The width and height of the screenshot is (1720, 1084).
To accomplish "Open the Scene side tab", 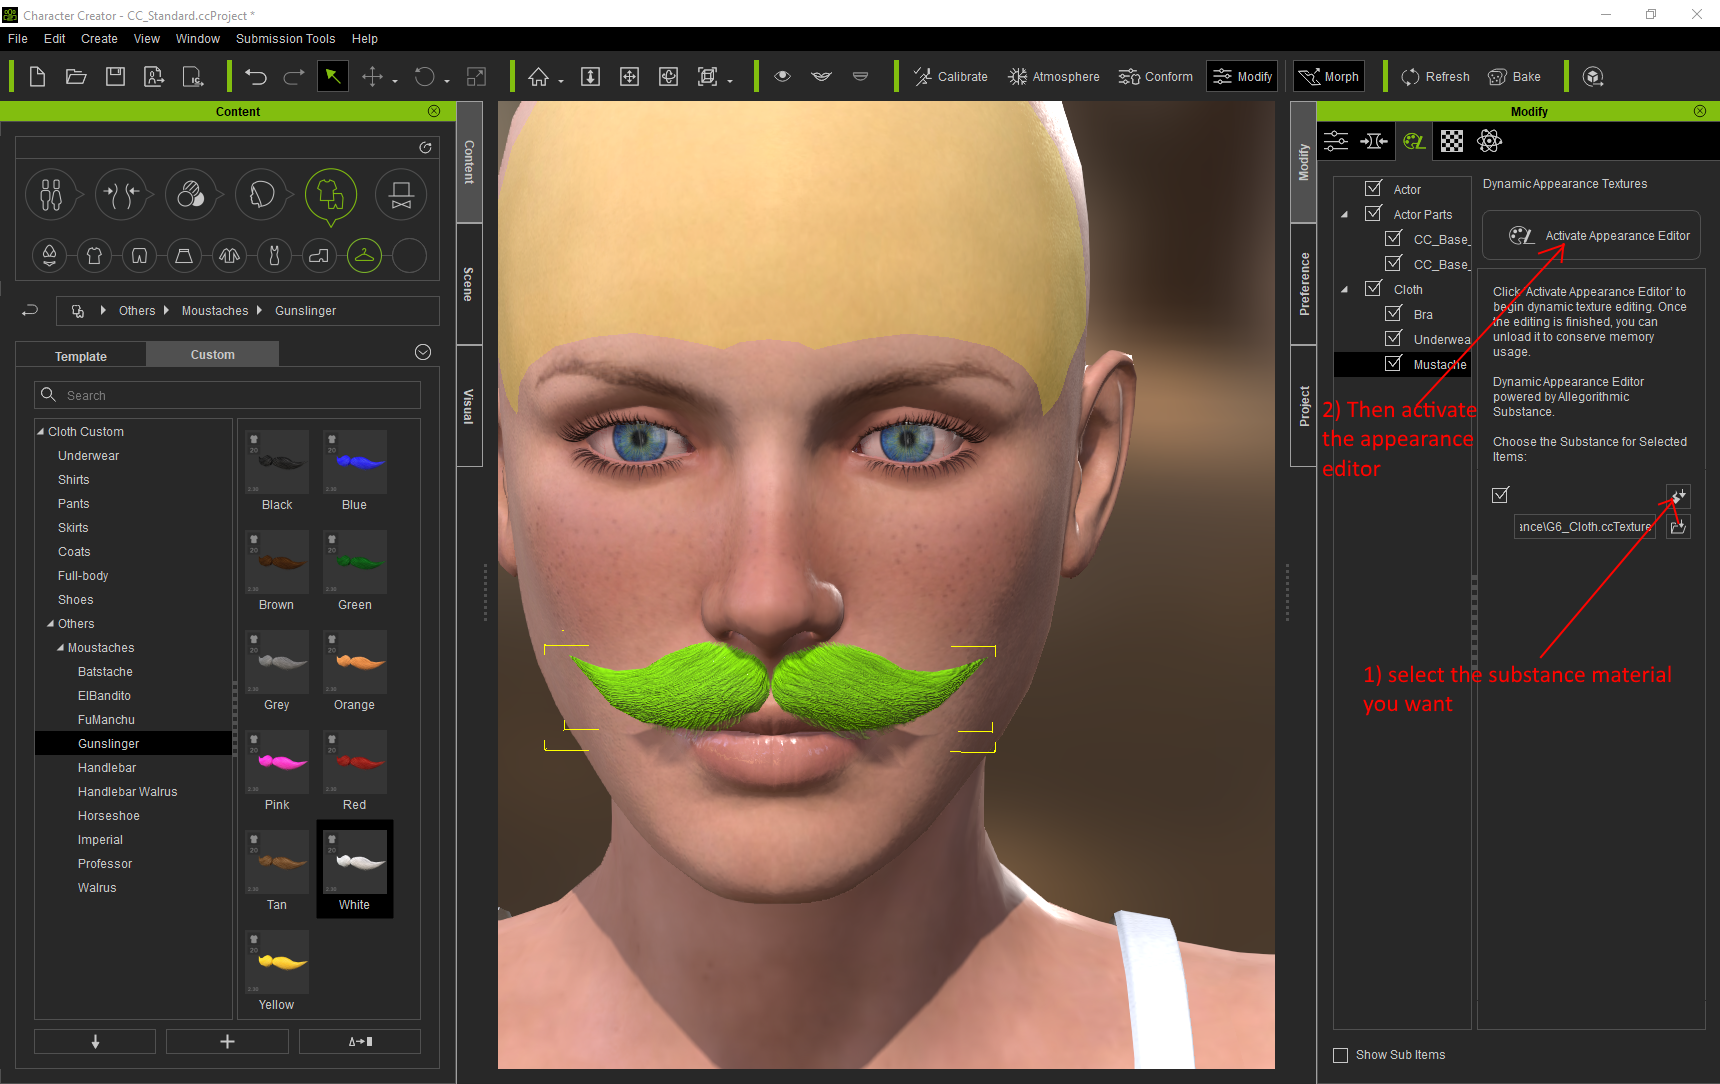I will [469, 284].
